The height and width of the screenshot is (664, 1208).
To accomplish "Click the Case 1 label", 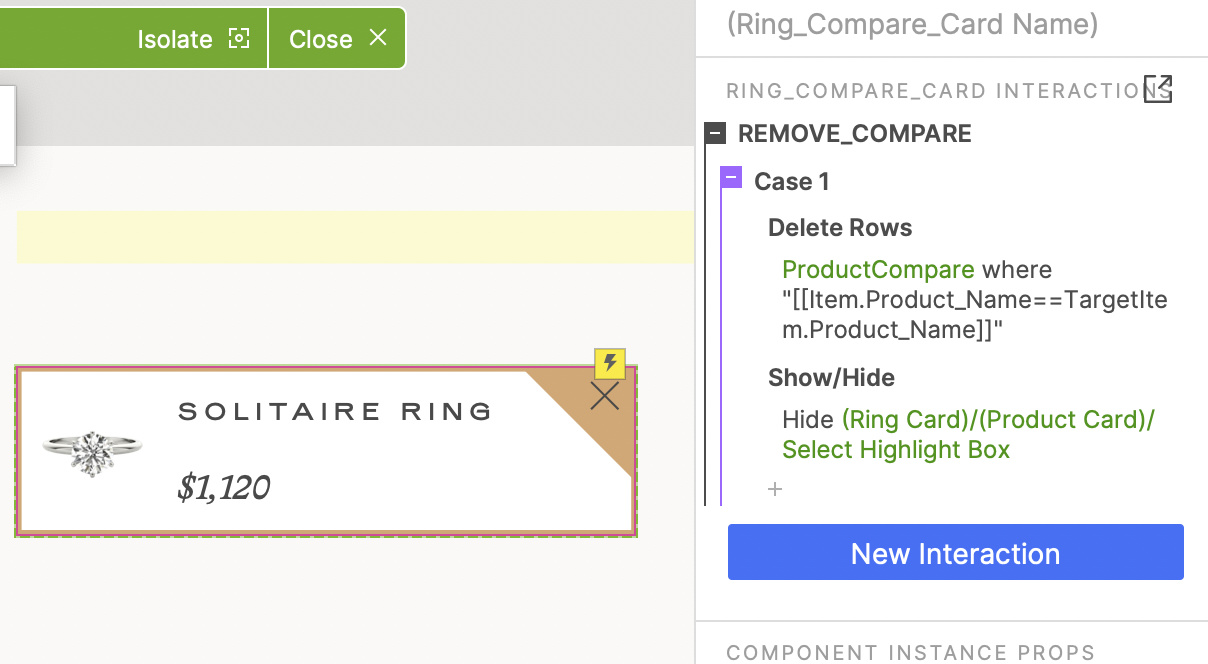I will [791, 182].
